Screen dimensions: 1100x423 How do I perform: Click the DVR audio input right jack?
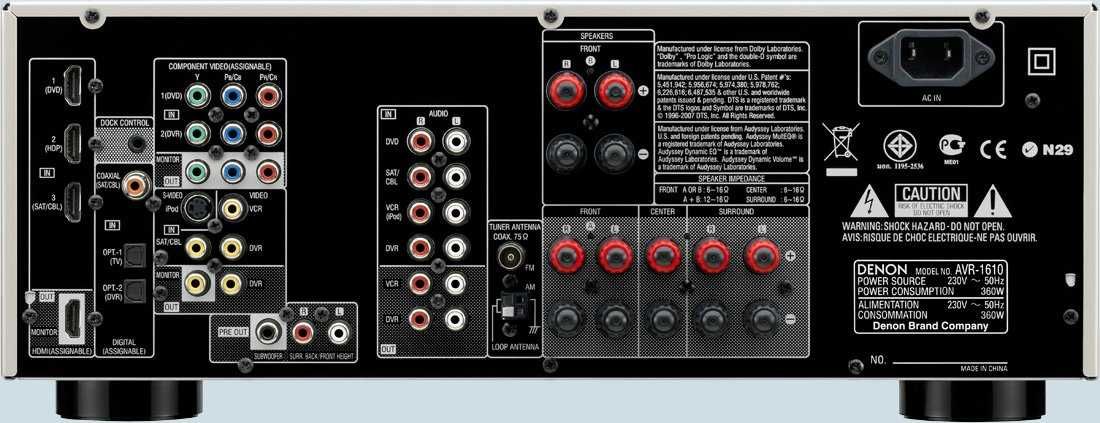point(420,247)
